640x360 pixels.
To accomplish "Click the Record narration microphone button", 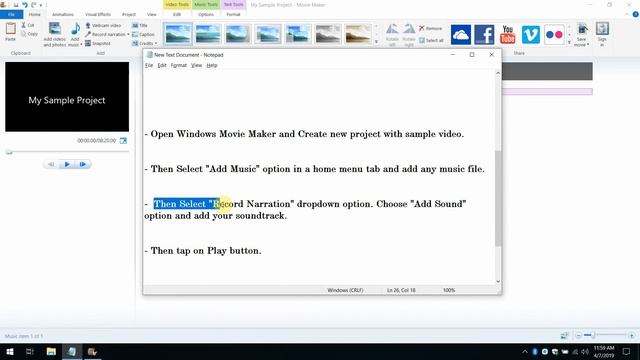I will [x=105, y=34].
